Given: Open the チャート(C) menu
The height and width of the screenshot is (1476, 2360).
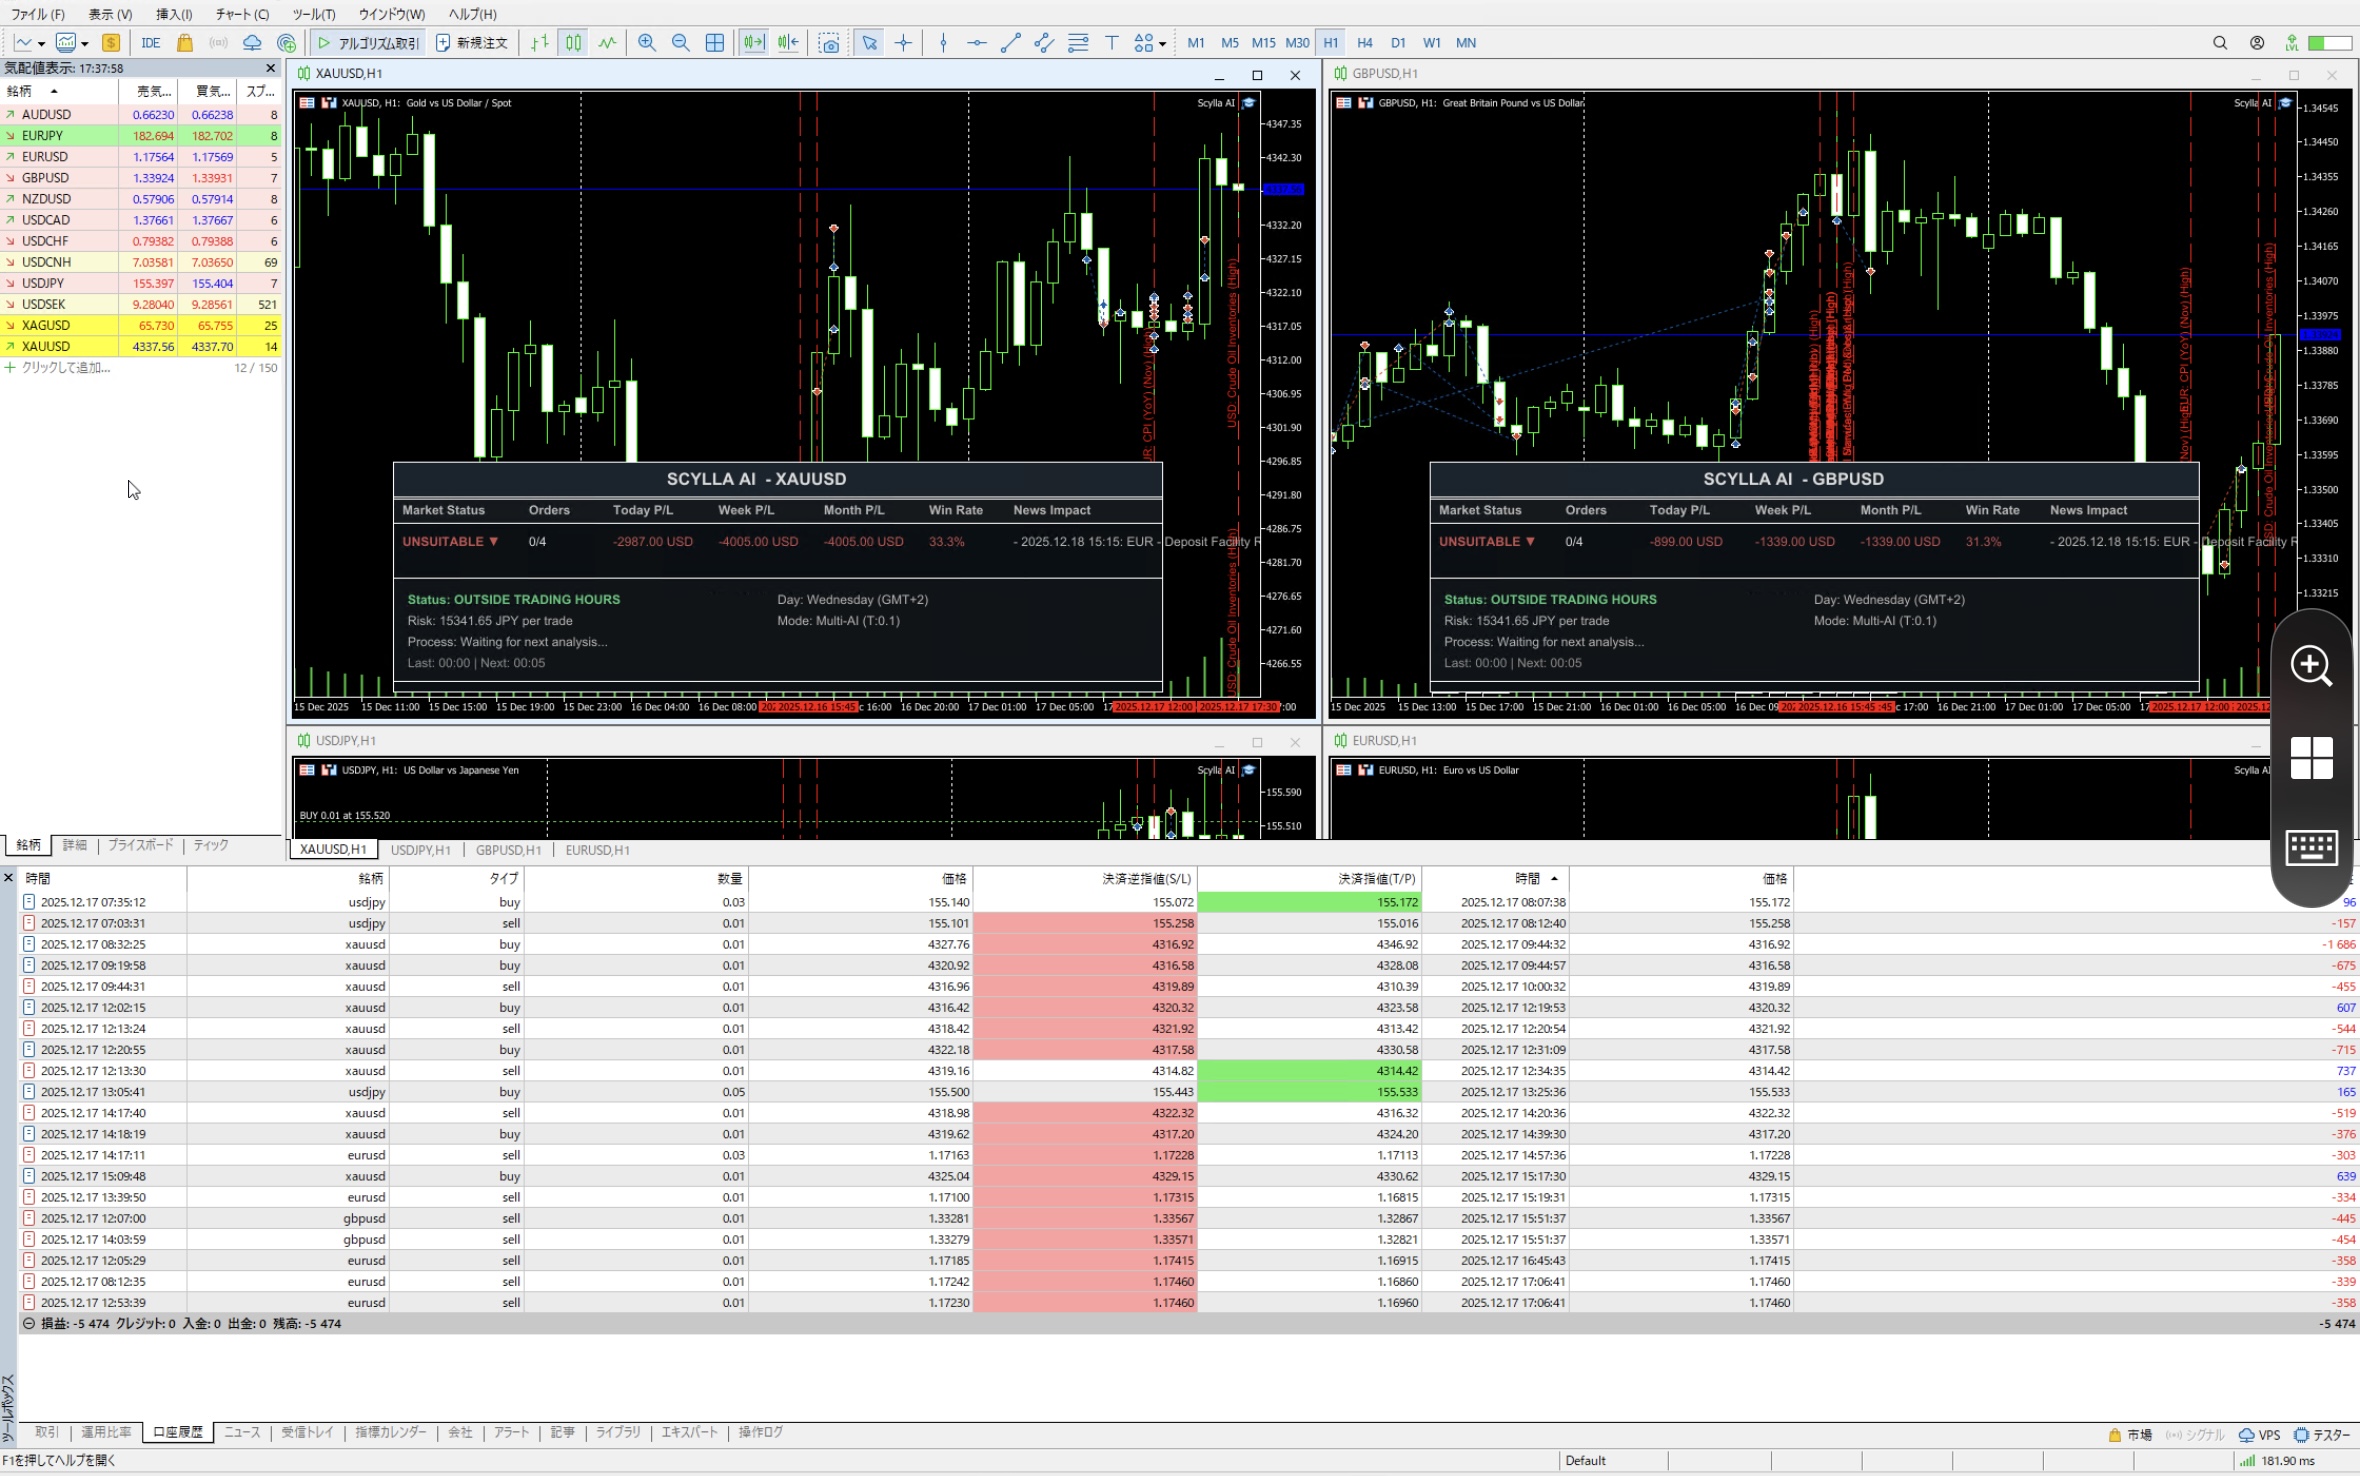Looking at the screenshot, I should pyautogui.click(x=242, y=14).
